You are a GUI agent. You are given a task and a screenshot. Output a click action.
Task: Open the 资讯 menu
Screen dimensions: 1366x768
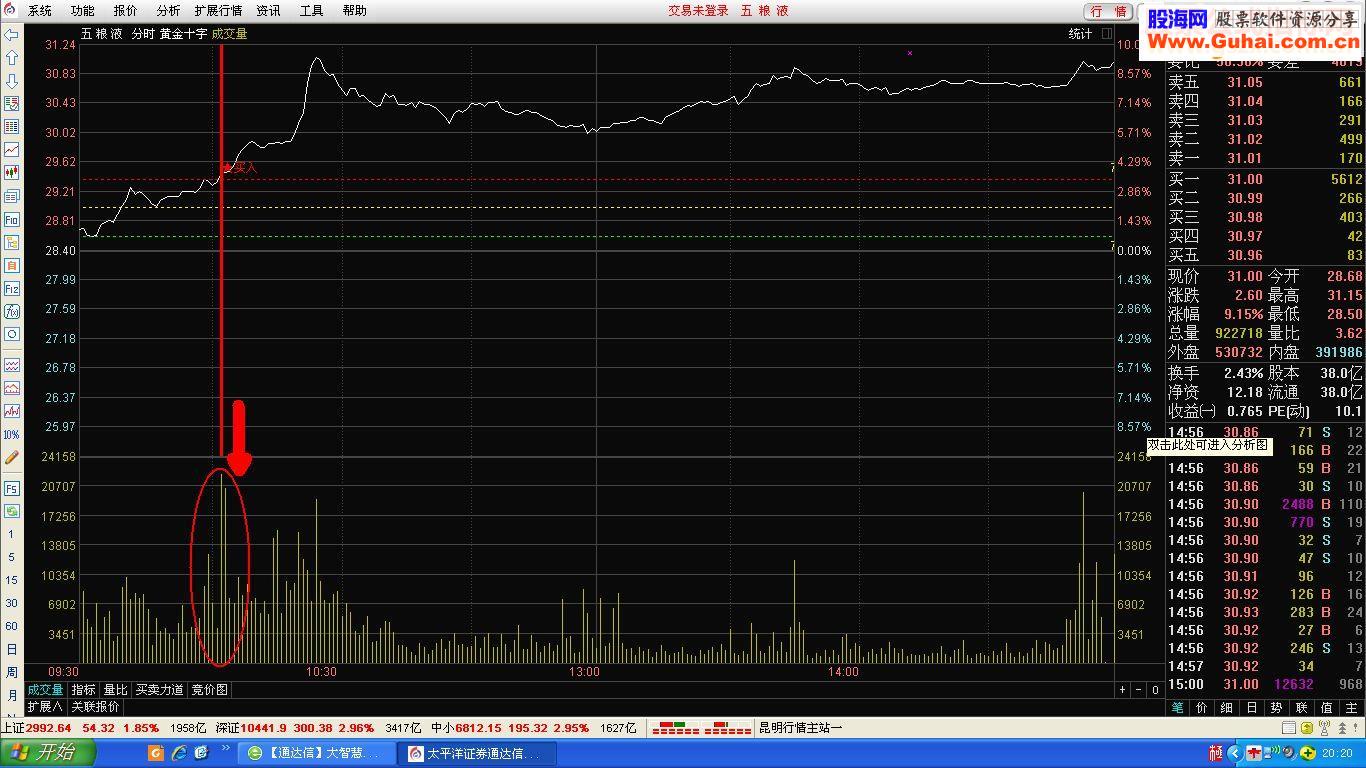point(268,11)
